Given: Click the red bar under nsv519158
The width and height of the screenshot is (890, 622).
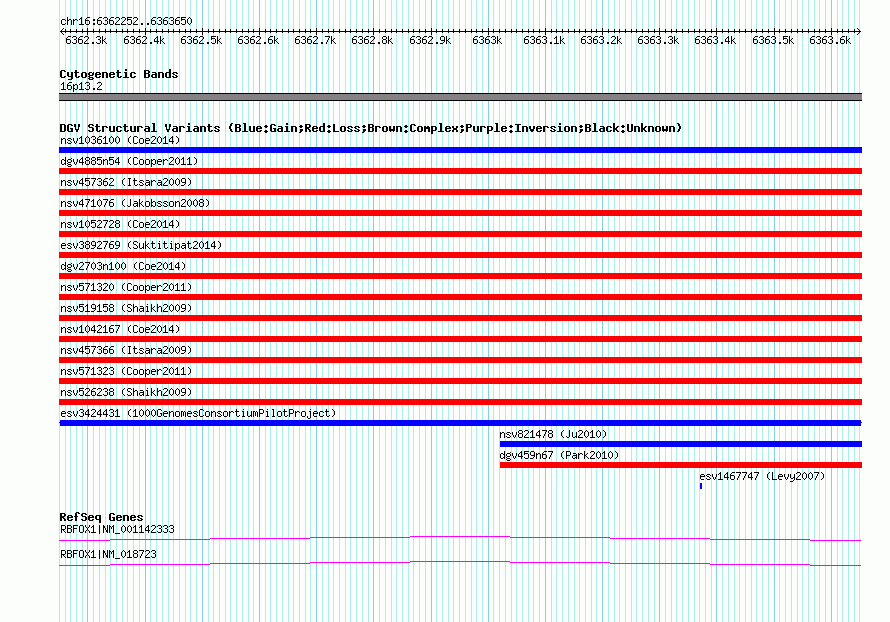Looking at the screenshot, I should [x=460, y=318].
